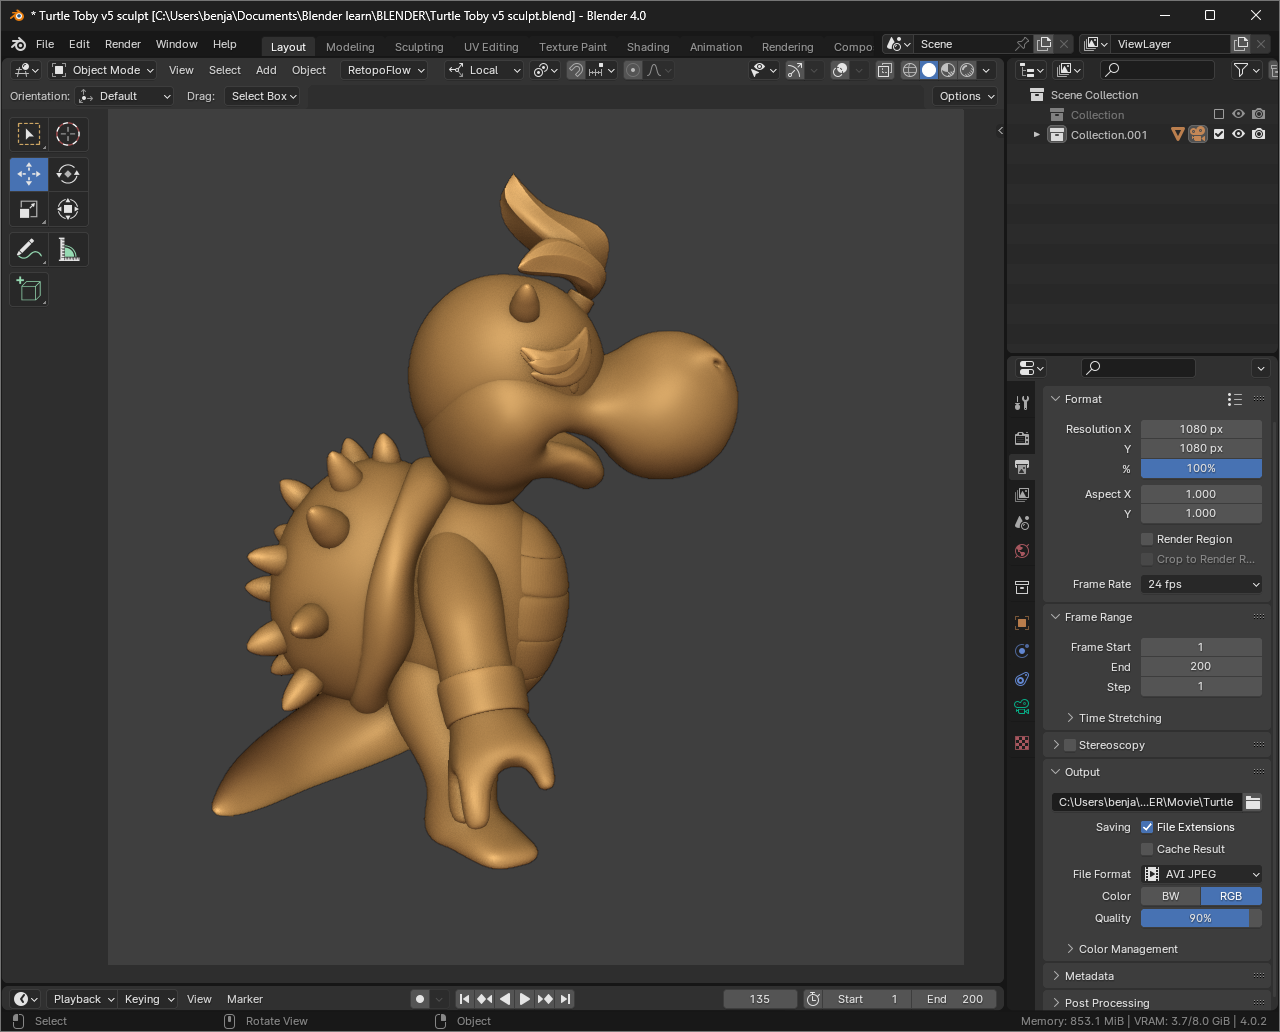Select the Scale tool
Image resolution: width=1280 pixels, height=1032 pixels.
(29, 209)
